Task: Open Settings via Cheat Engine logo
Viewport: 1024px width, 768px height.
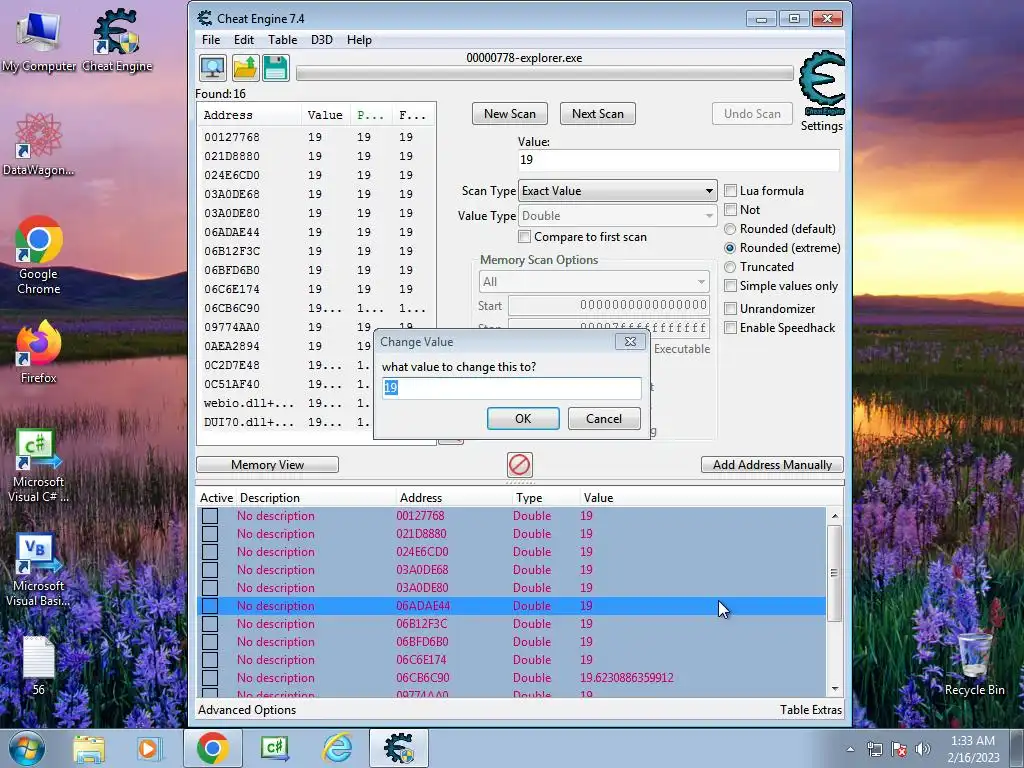Action: point(822,91)
